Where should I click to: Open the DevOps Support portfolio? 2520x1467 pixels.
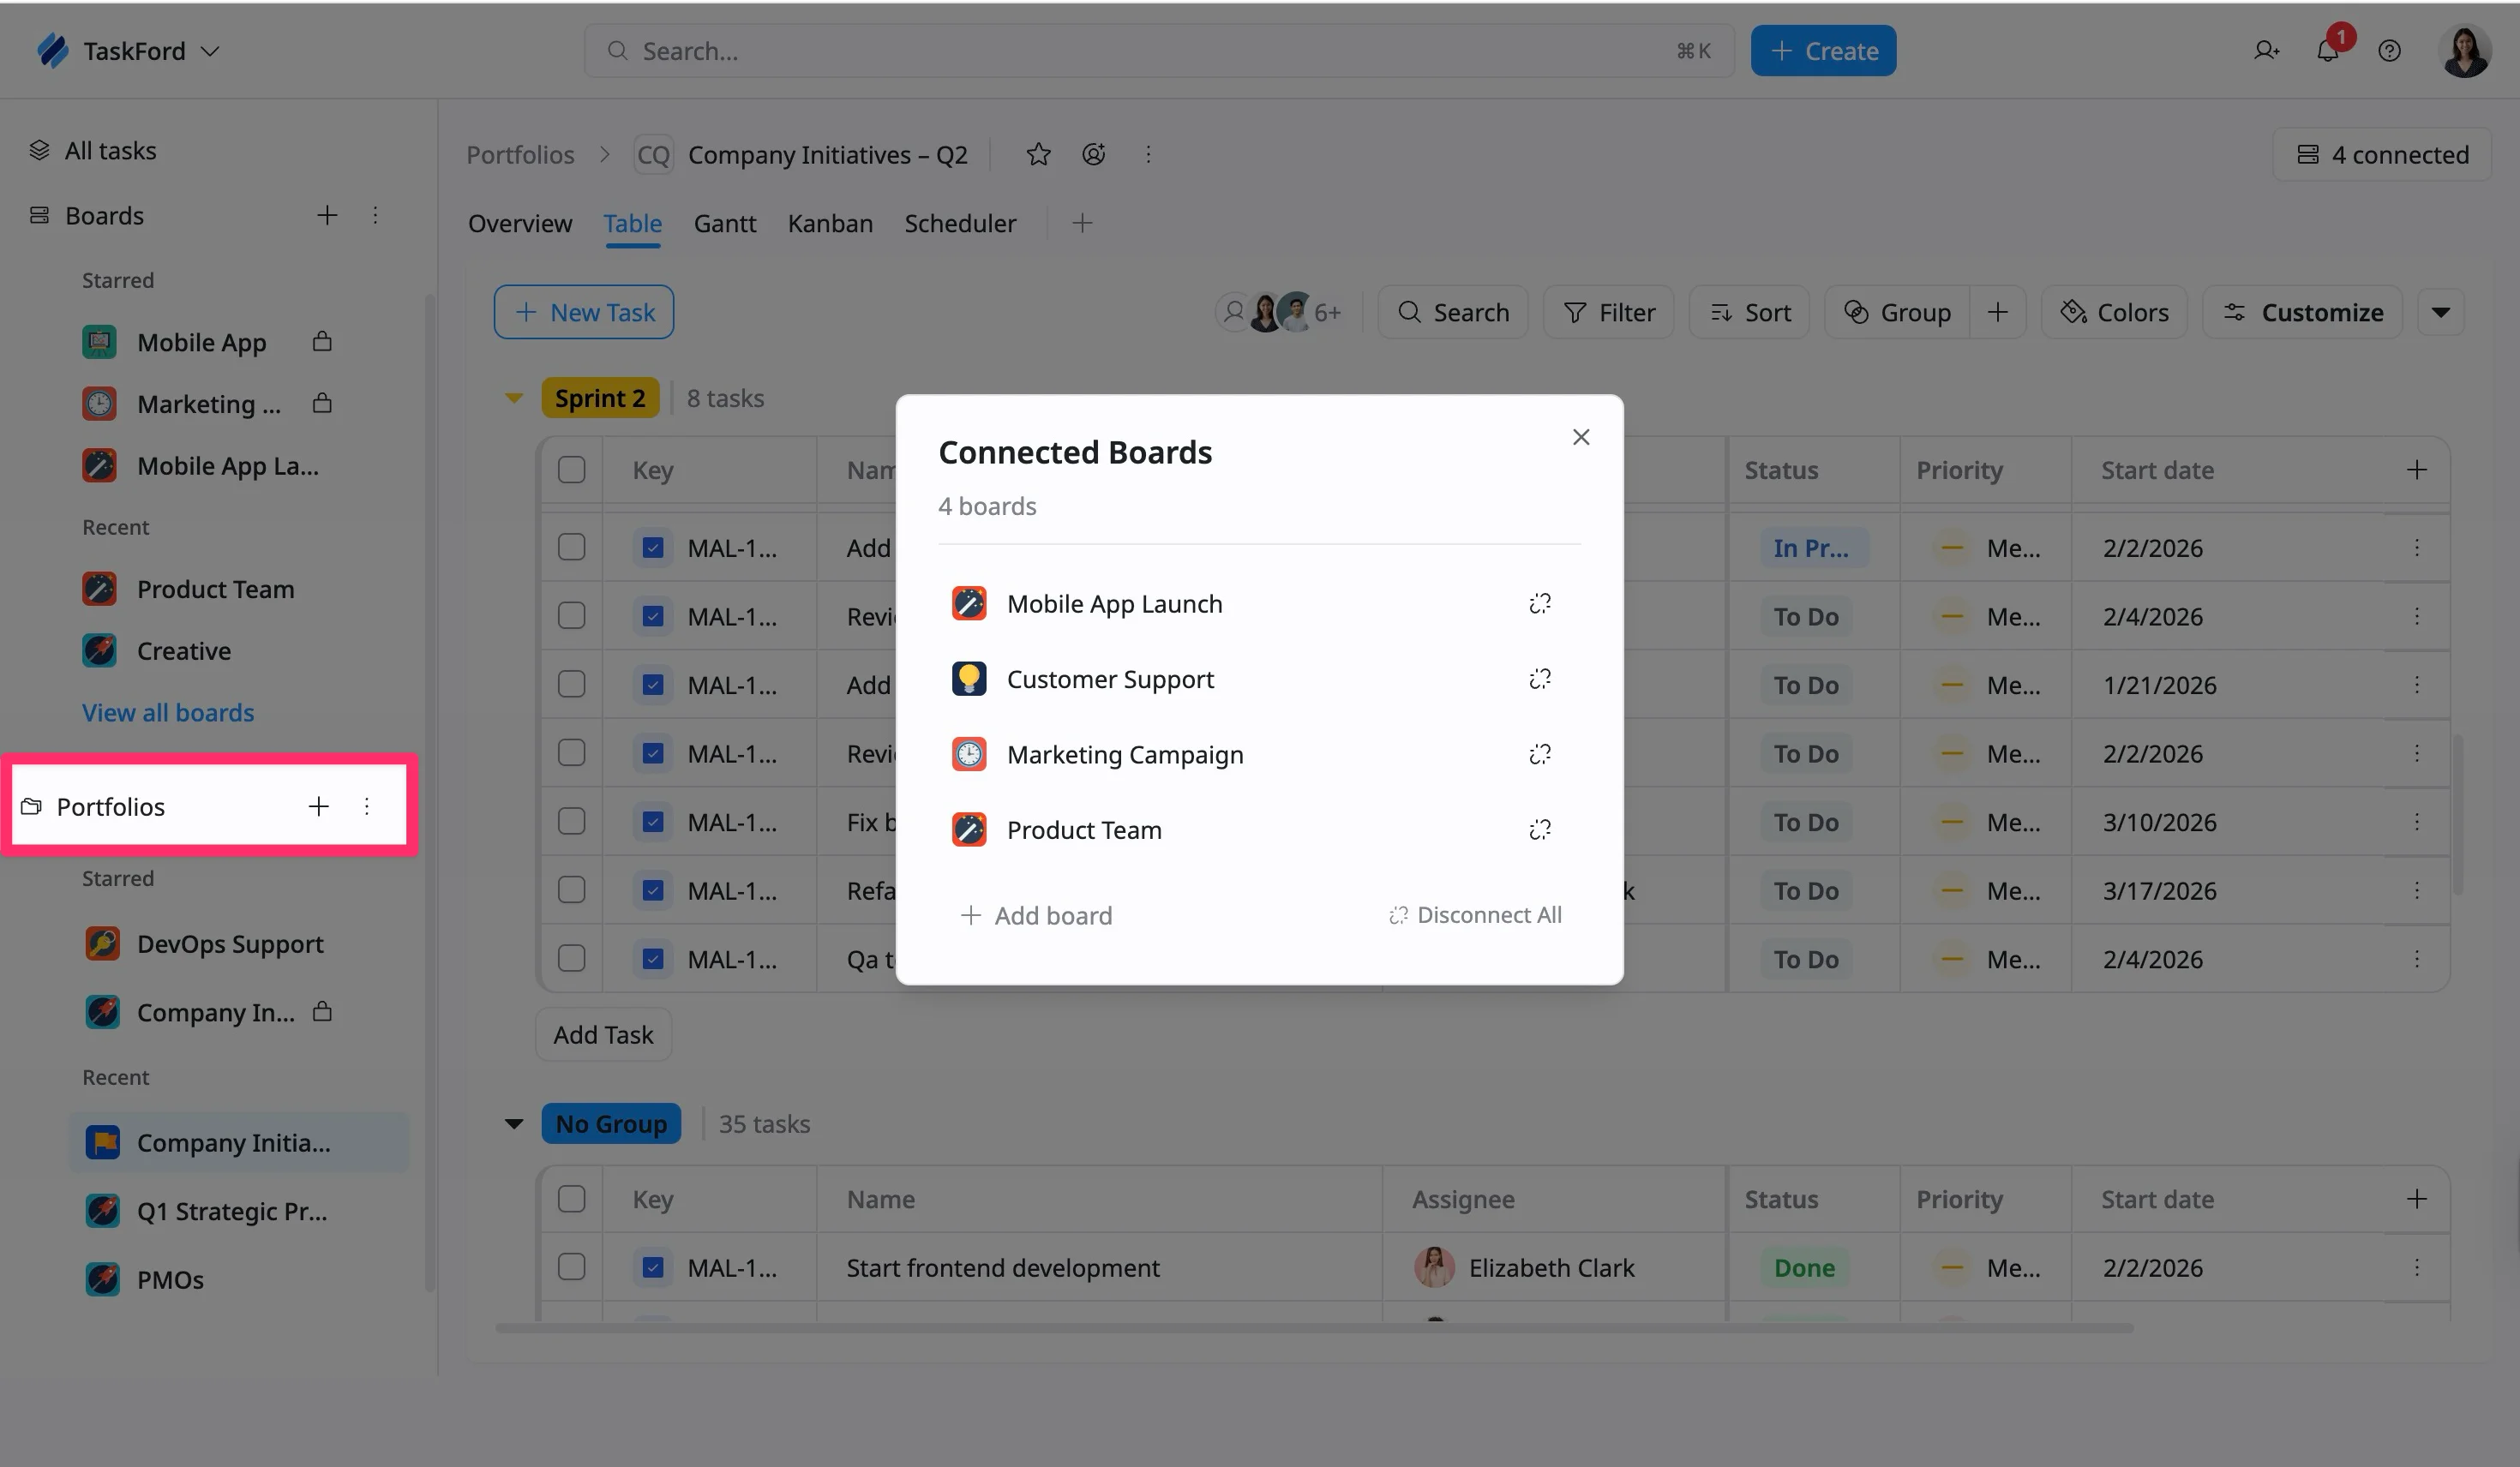click(x=230, y=943)
